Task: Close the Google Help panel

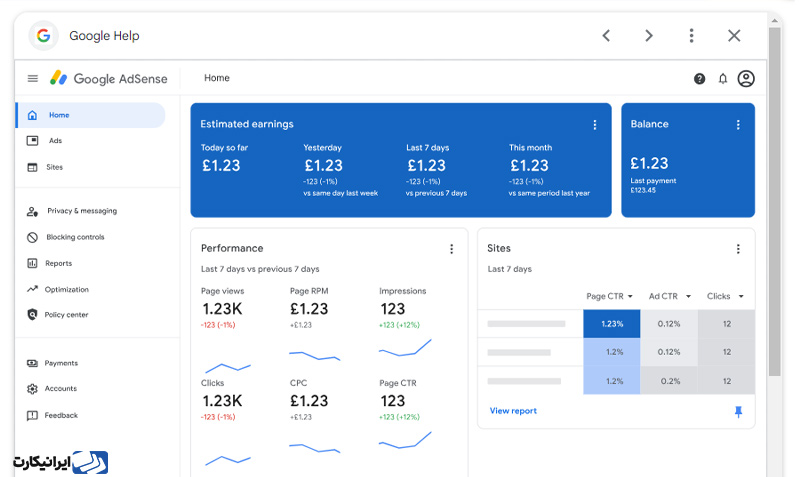Action: (x=734, y=36)
